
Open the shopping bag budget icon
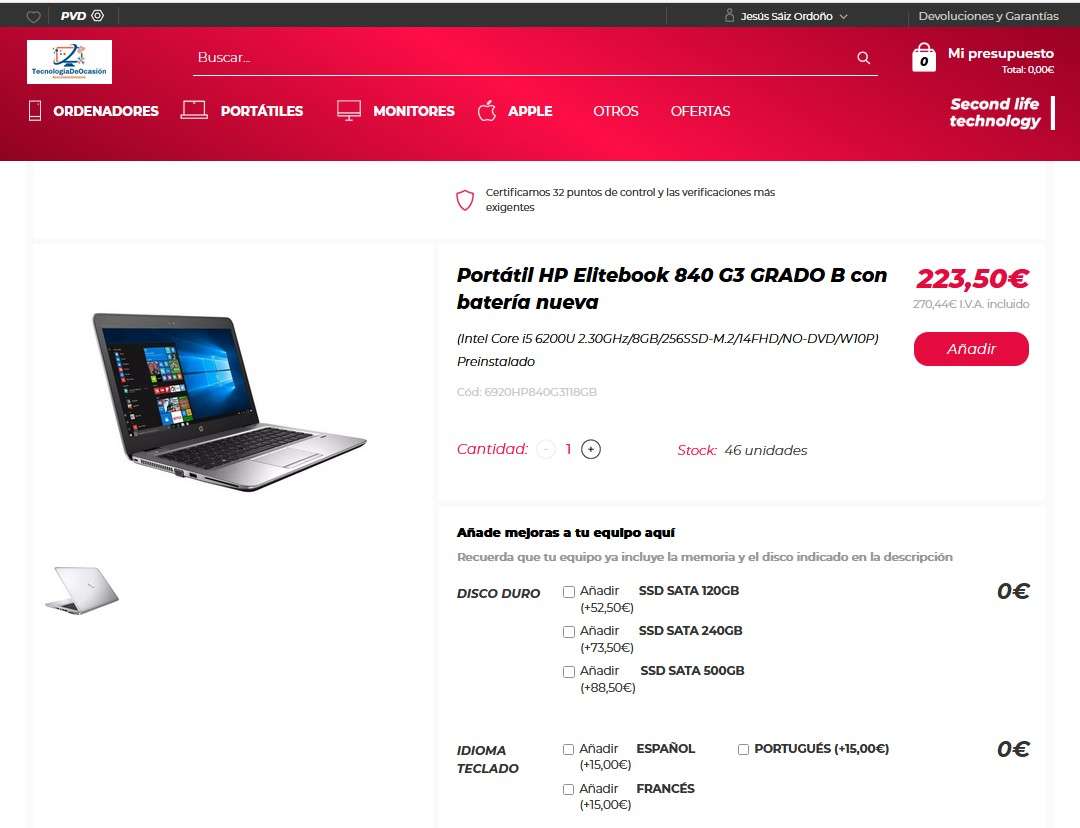point(924,57)
